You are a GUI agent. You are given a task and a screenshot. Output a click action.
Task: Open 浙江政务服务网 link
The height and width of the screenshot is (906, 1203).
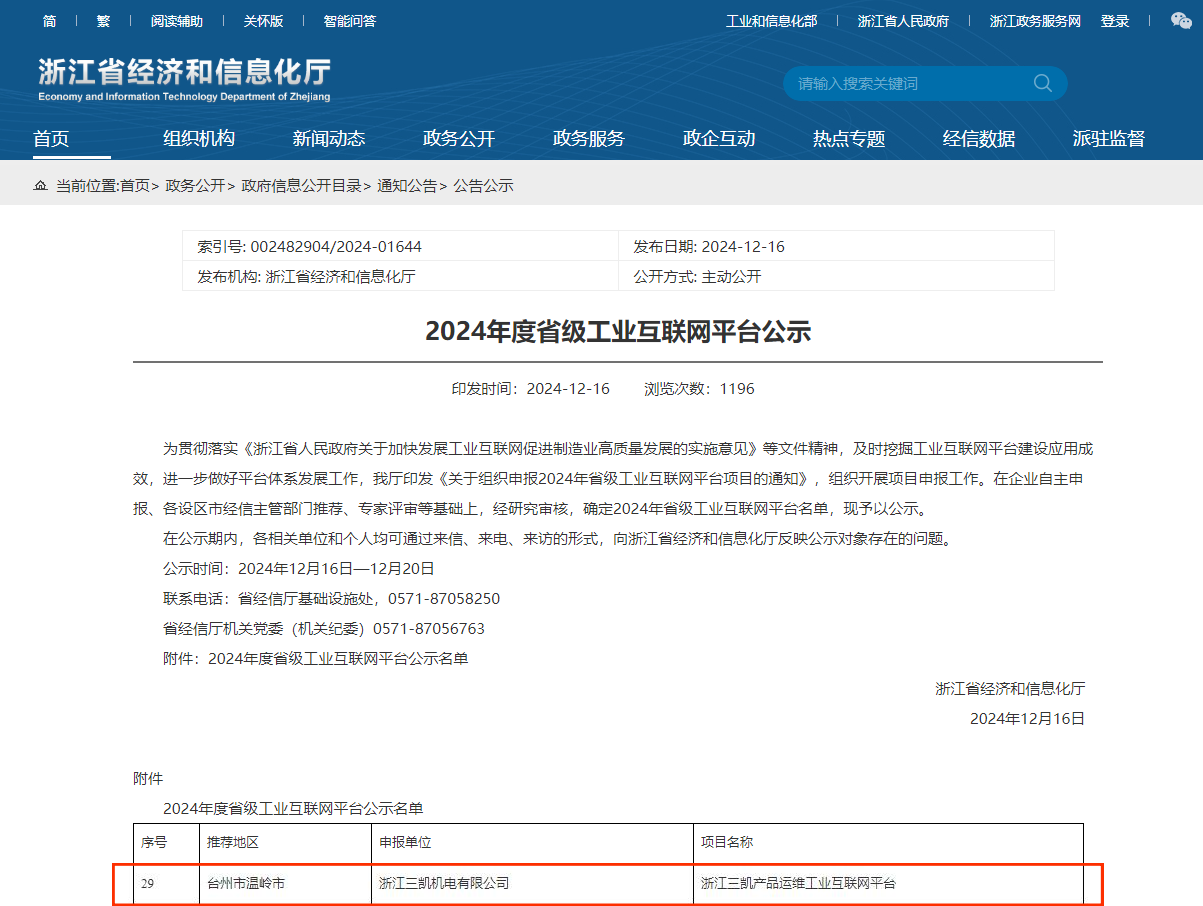(1035, 21)
